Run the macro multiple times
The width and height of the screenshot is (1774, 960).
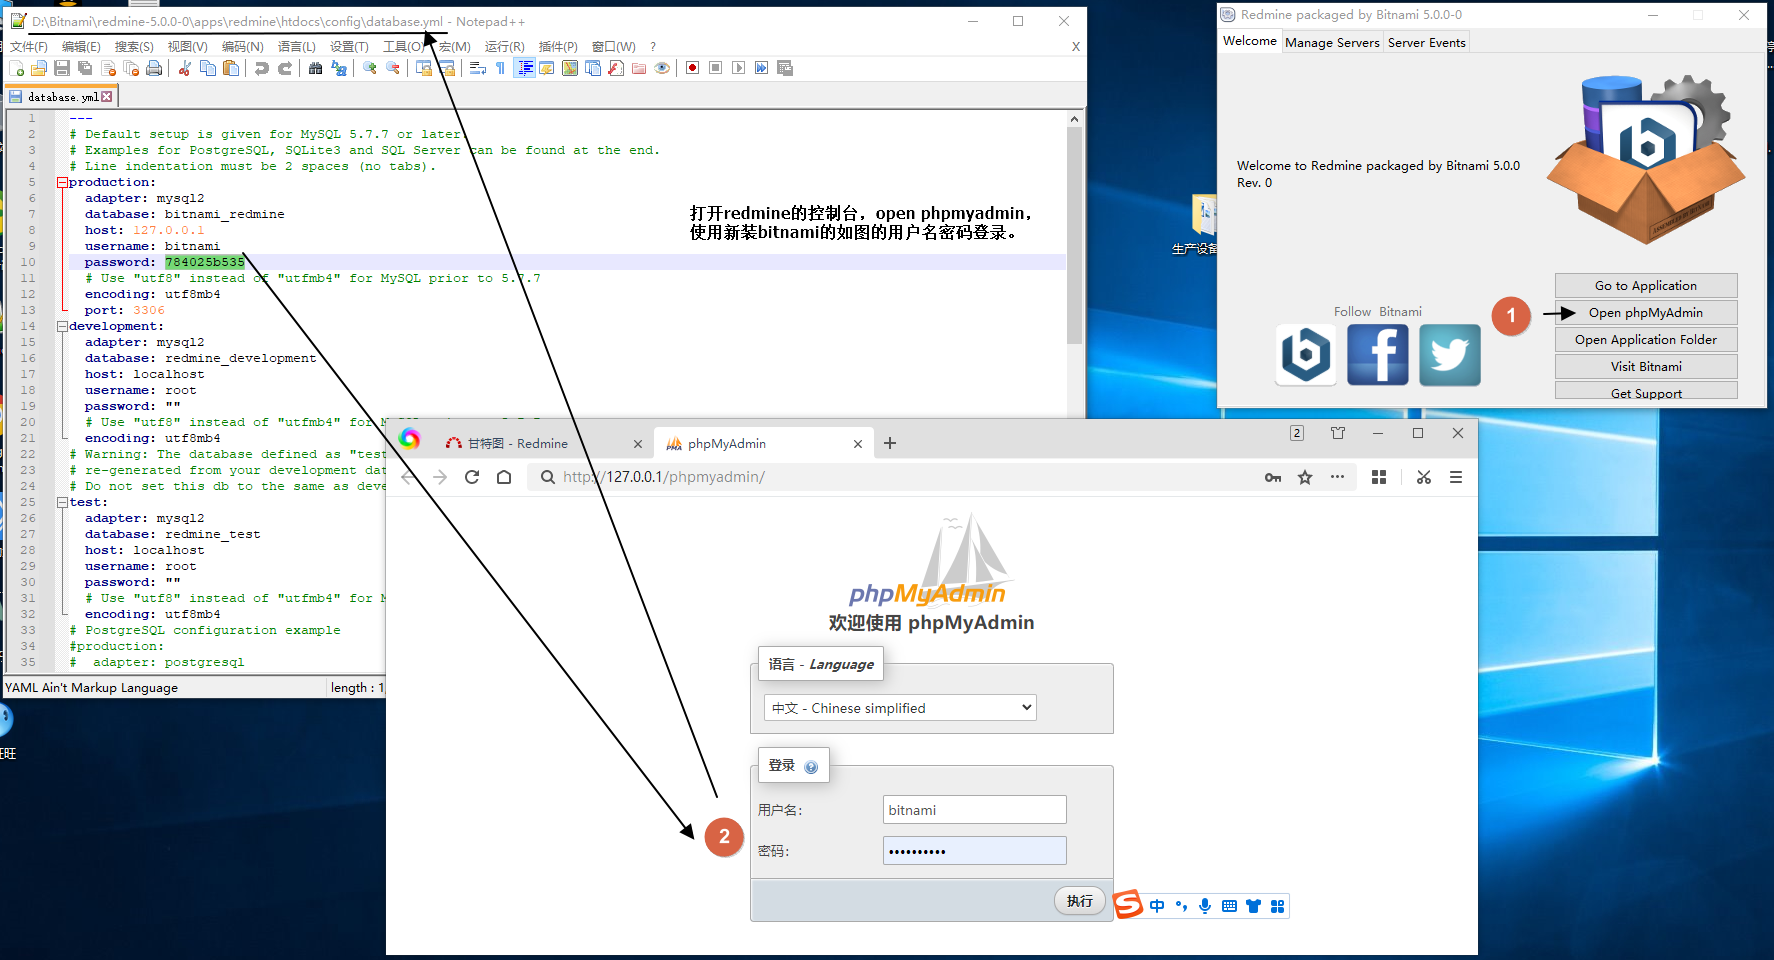(761, 68)
